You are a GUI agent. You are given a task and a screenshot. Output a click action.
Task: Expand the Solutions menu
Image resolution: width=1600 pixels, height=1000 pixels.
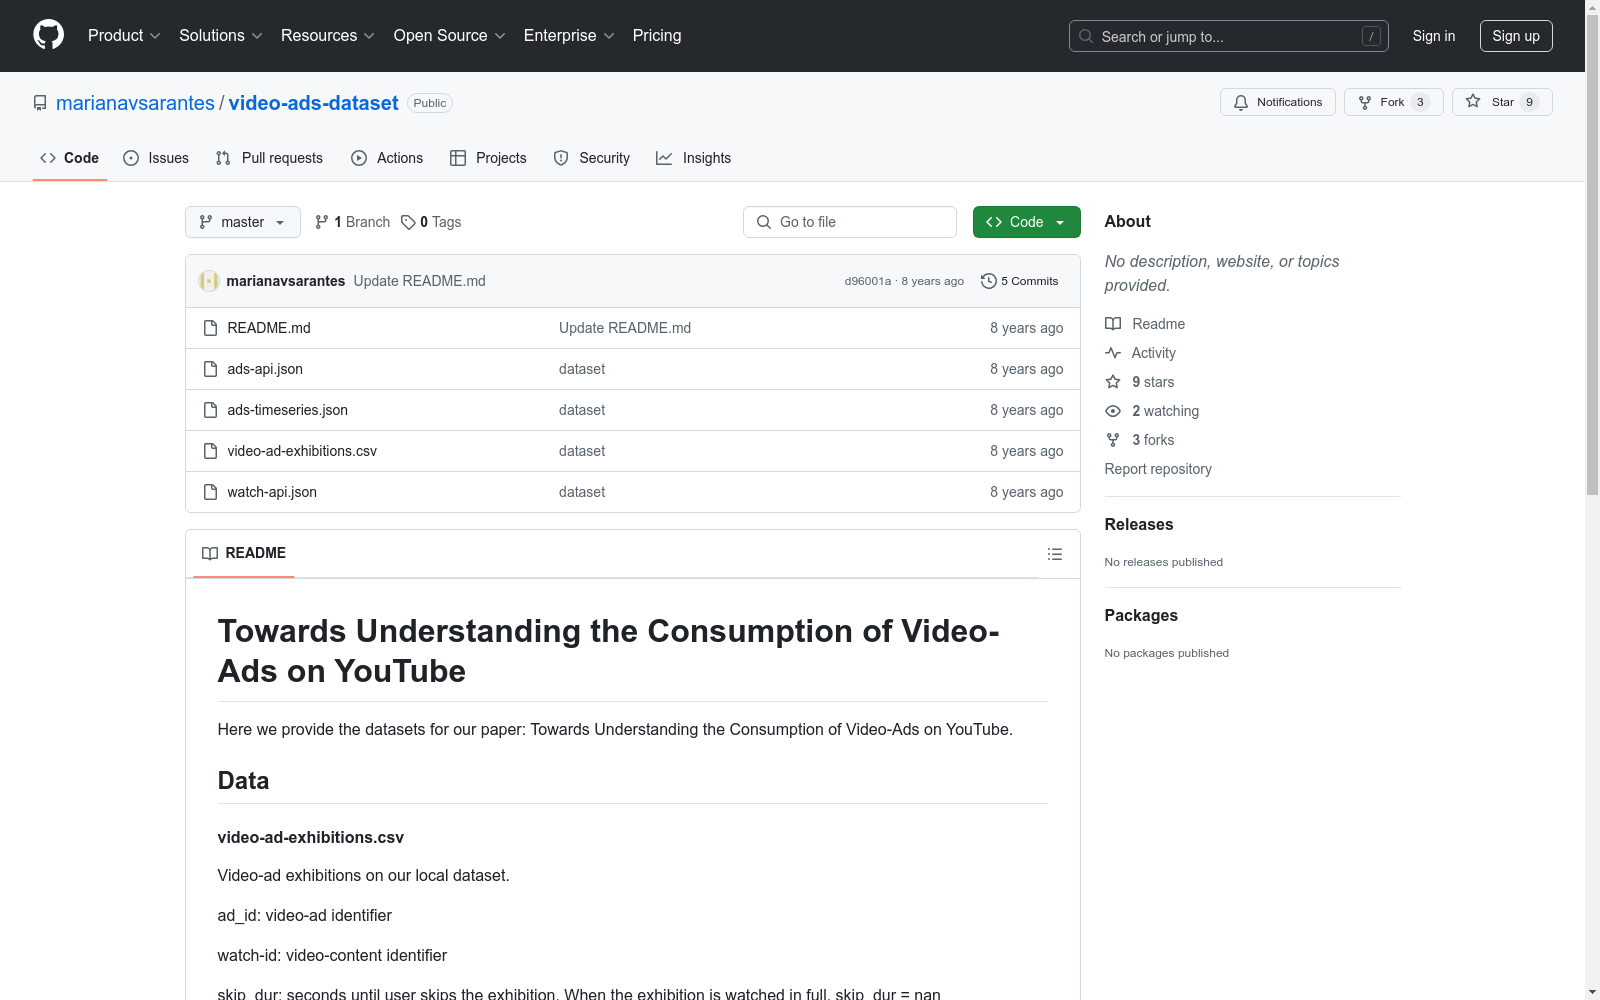click(221, 35)
